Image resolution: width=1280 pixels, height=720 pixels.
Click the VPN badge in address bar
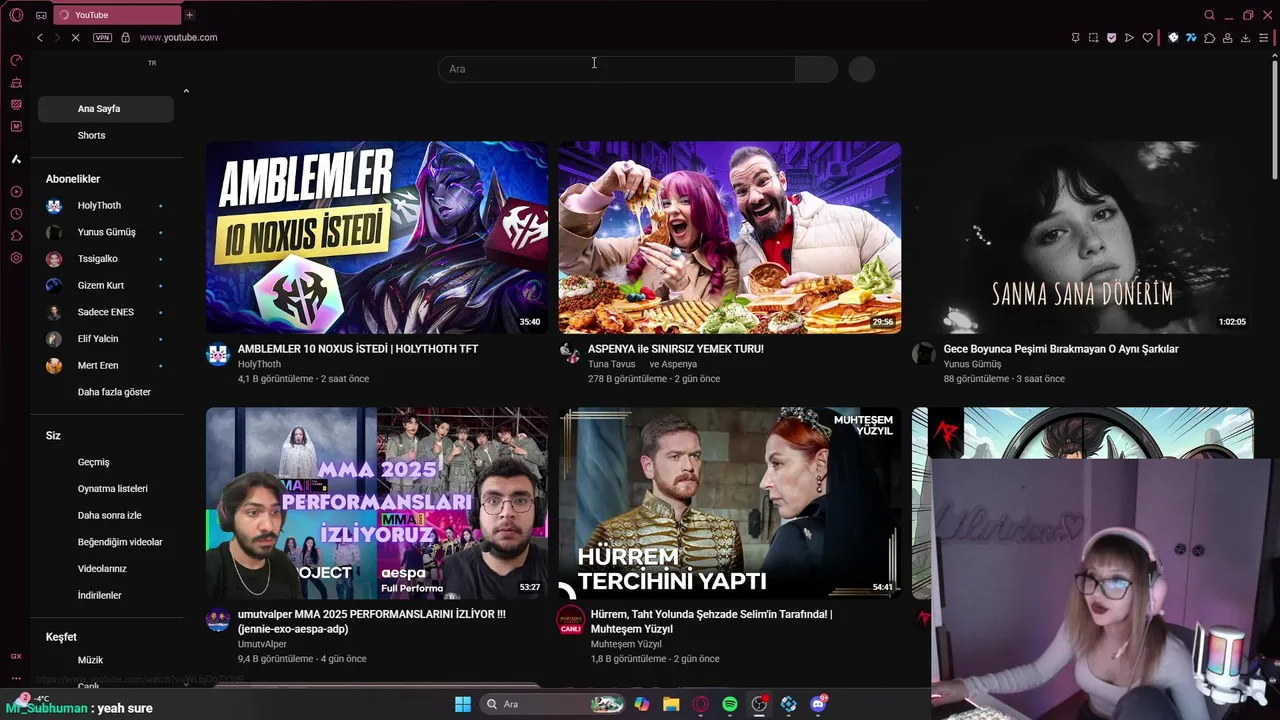click(x=102, y=38)
